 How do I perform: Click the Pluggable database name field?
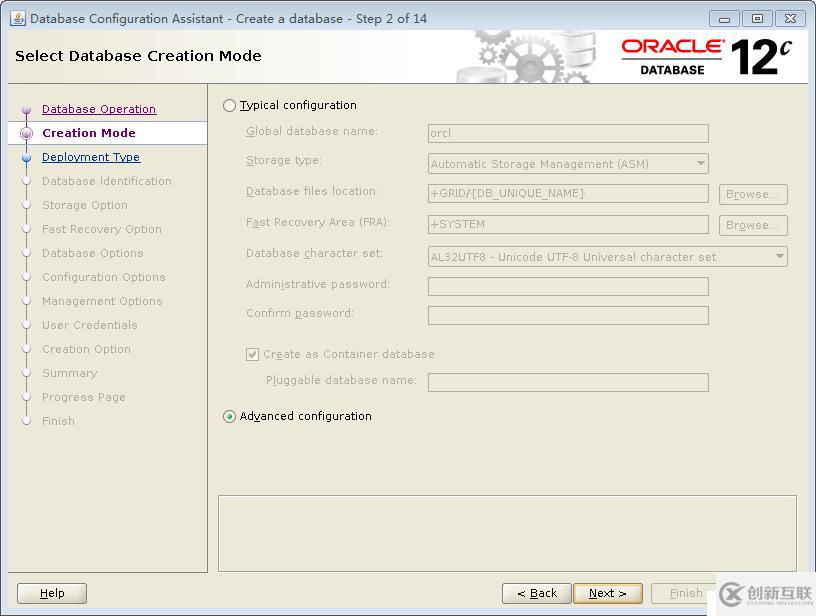568,382
